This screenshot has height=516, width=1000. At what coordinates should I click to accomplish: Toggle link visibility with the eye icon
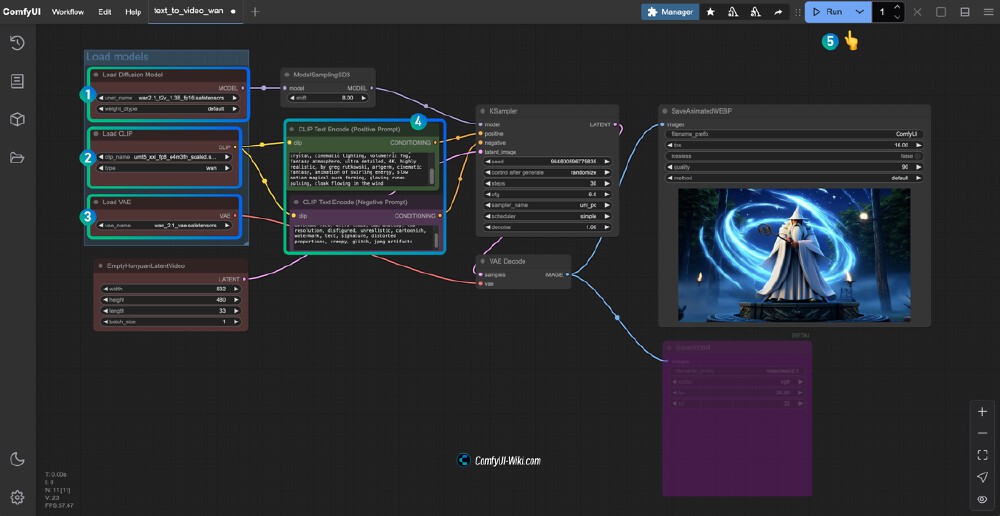(982, 499)
